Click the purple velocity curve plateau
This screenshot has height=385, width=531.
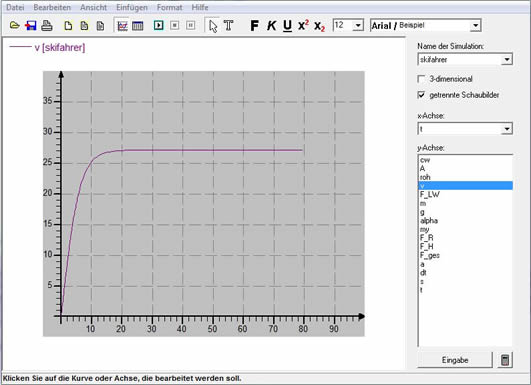[x=213, y=150]
